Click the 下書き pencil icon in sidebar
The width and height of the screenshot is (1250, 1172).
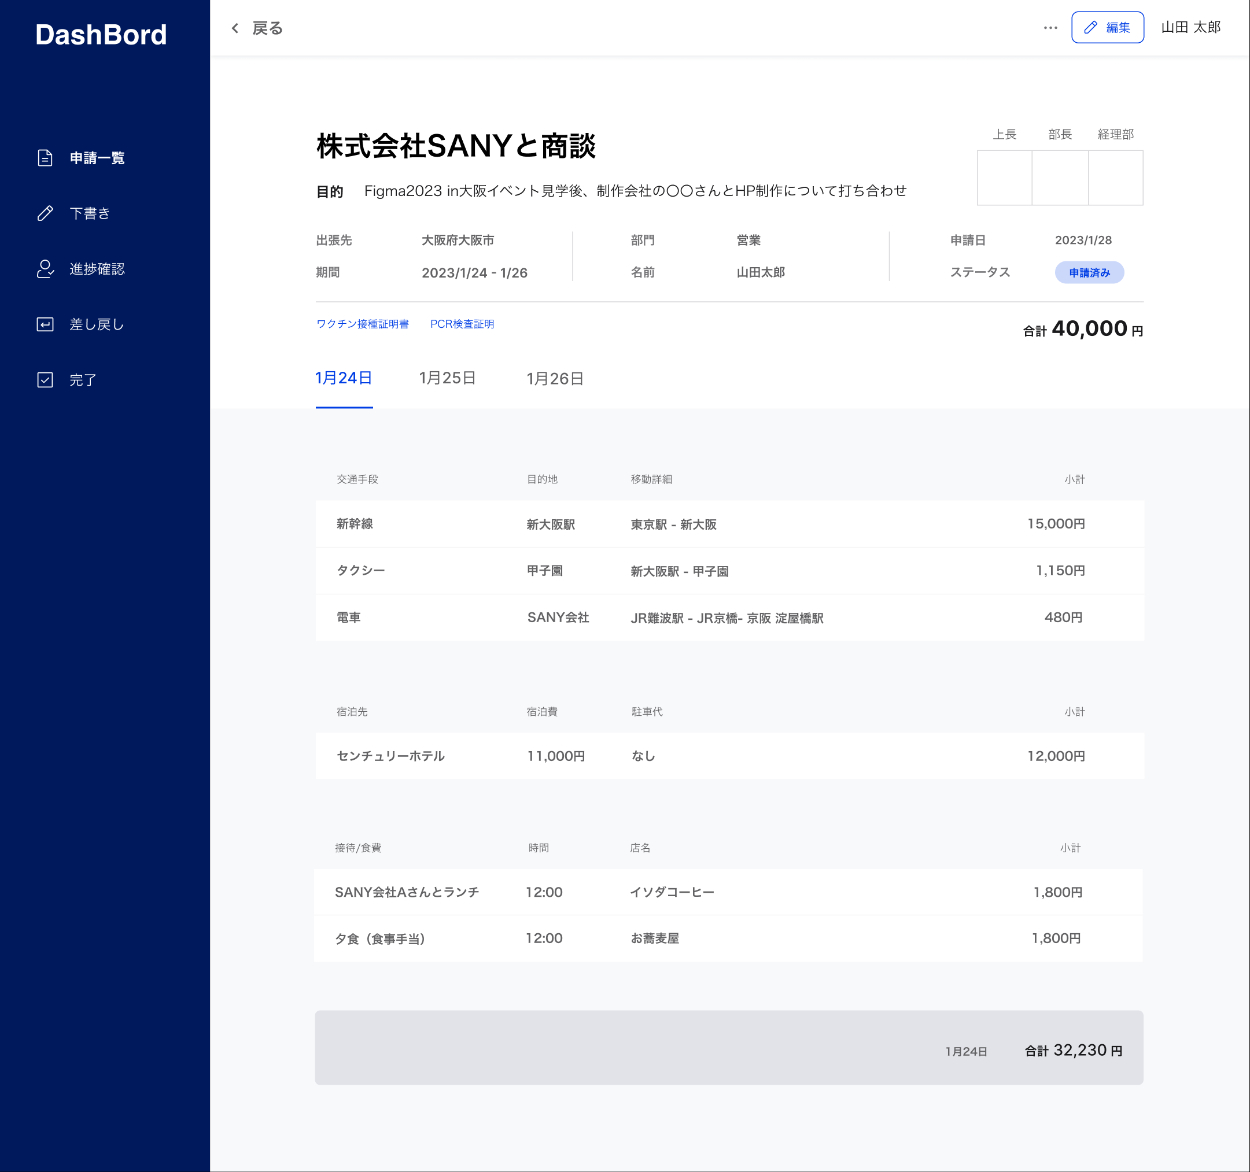(x=45, y=213)
